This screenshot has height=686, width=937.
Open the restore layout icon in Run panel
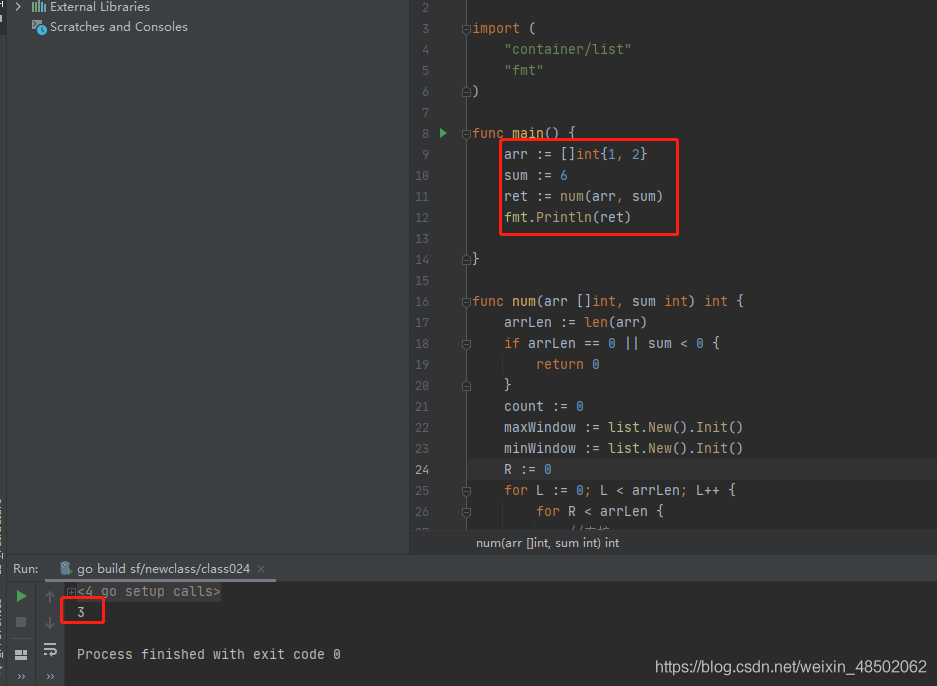pos(21,655)
